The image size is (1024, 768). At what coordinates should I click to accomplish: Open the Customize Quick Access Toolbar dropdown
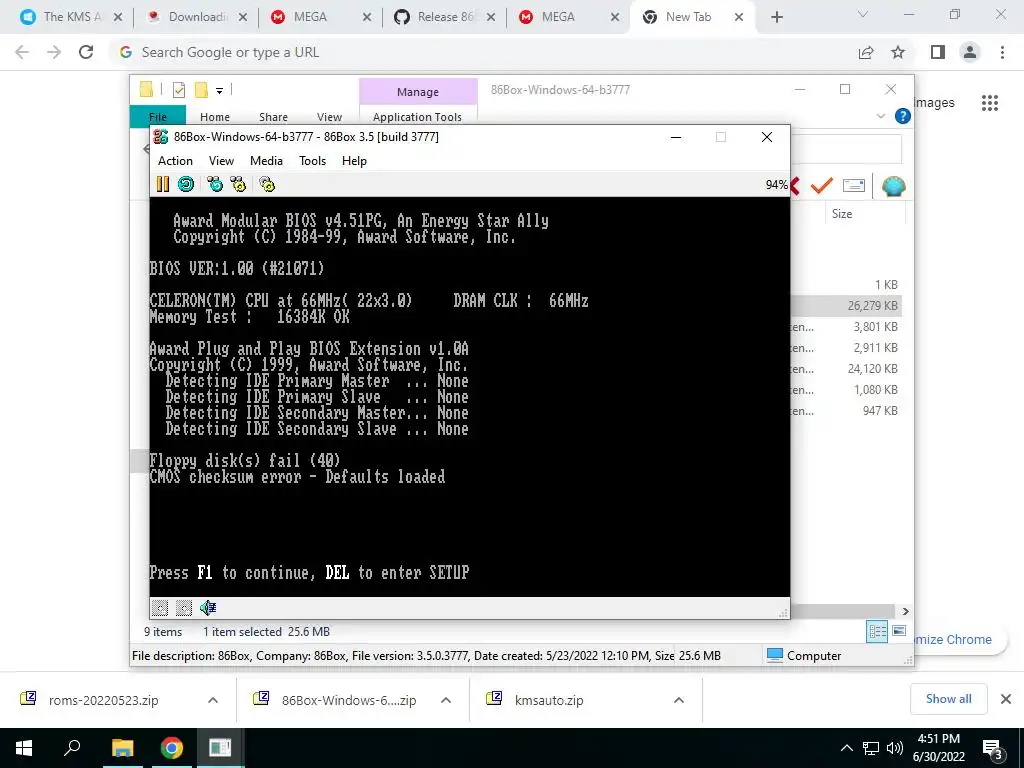pyautogui.click(x=219, y=91)
